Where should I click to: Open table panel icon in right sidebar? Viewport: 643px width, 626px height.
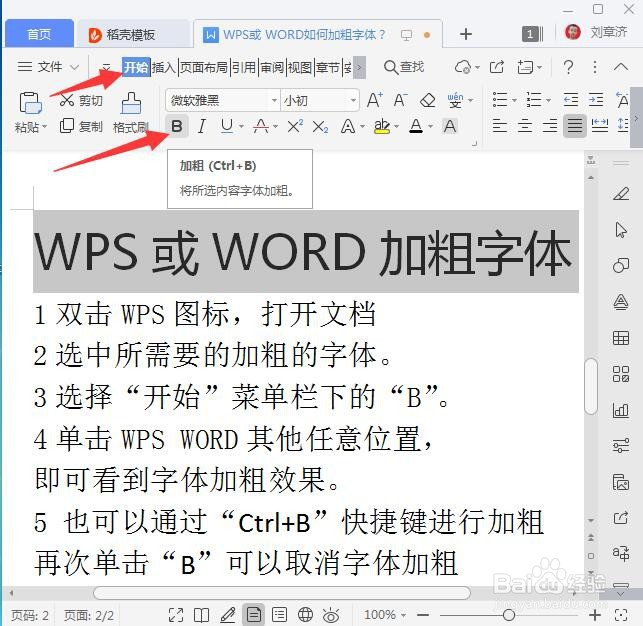621,338
